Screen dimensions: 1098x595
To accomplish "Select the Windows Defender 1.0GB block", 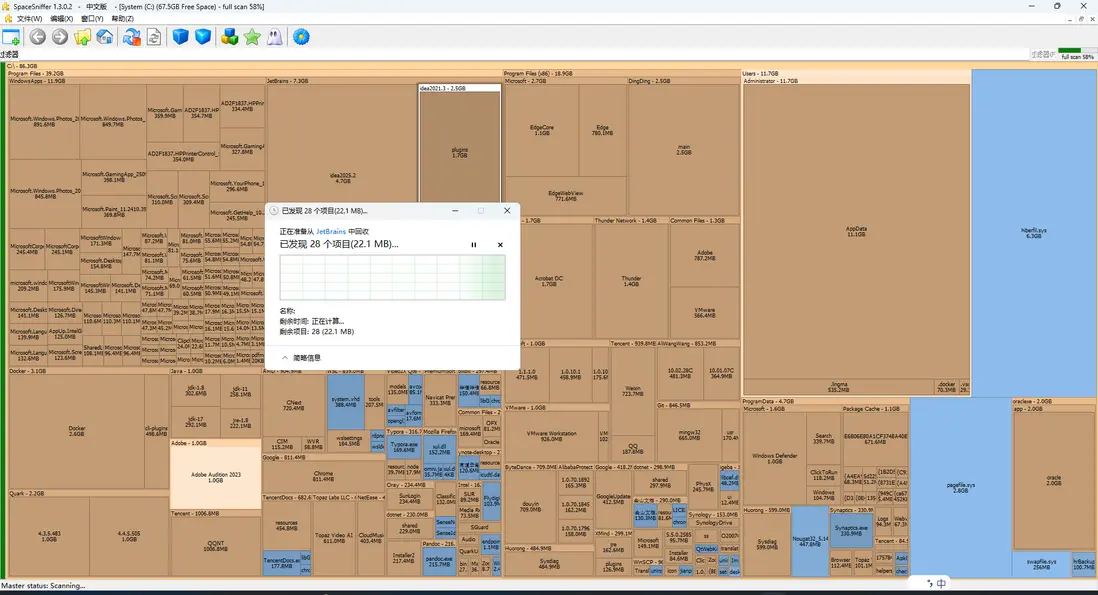I will click(774, 458).
